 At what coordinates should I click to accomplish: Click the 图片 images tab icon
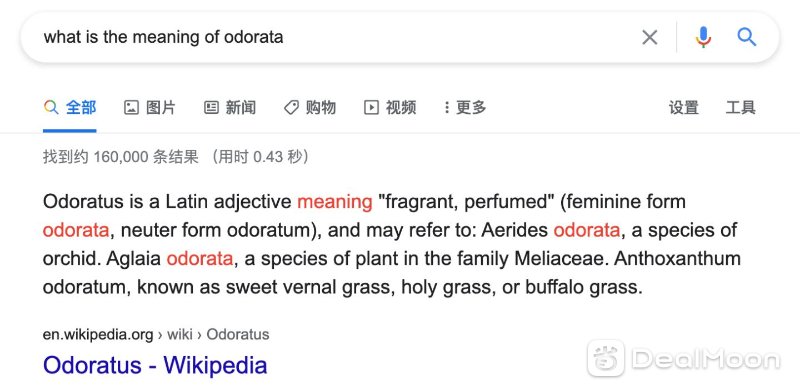pos(132,107)
